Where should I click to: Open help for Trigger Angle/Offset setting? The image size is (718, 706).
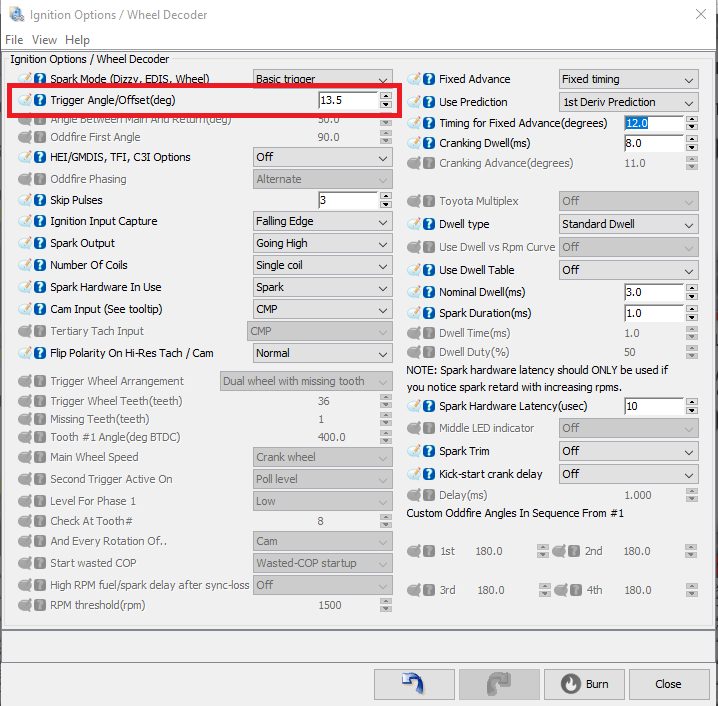tap(40, 100)
